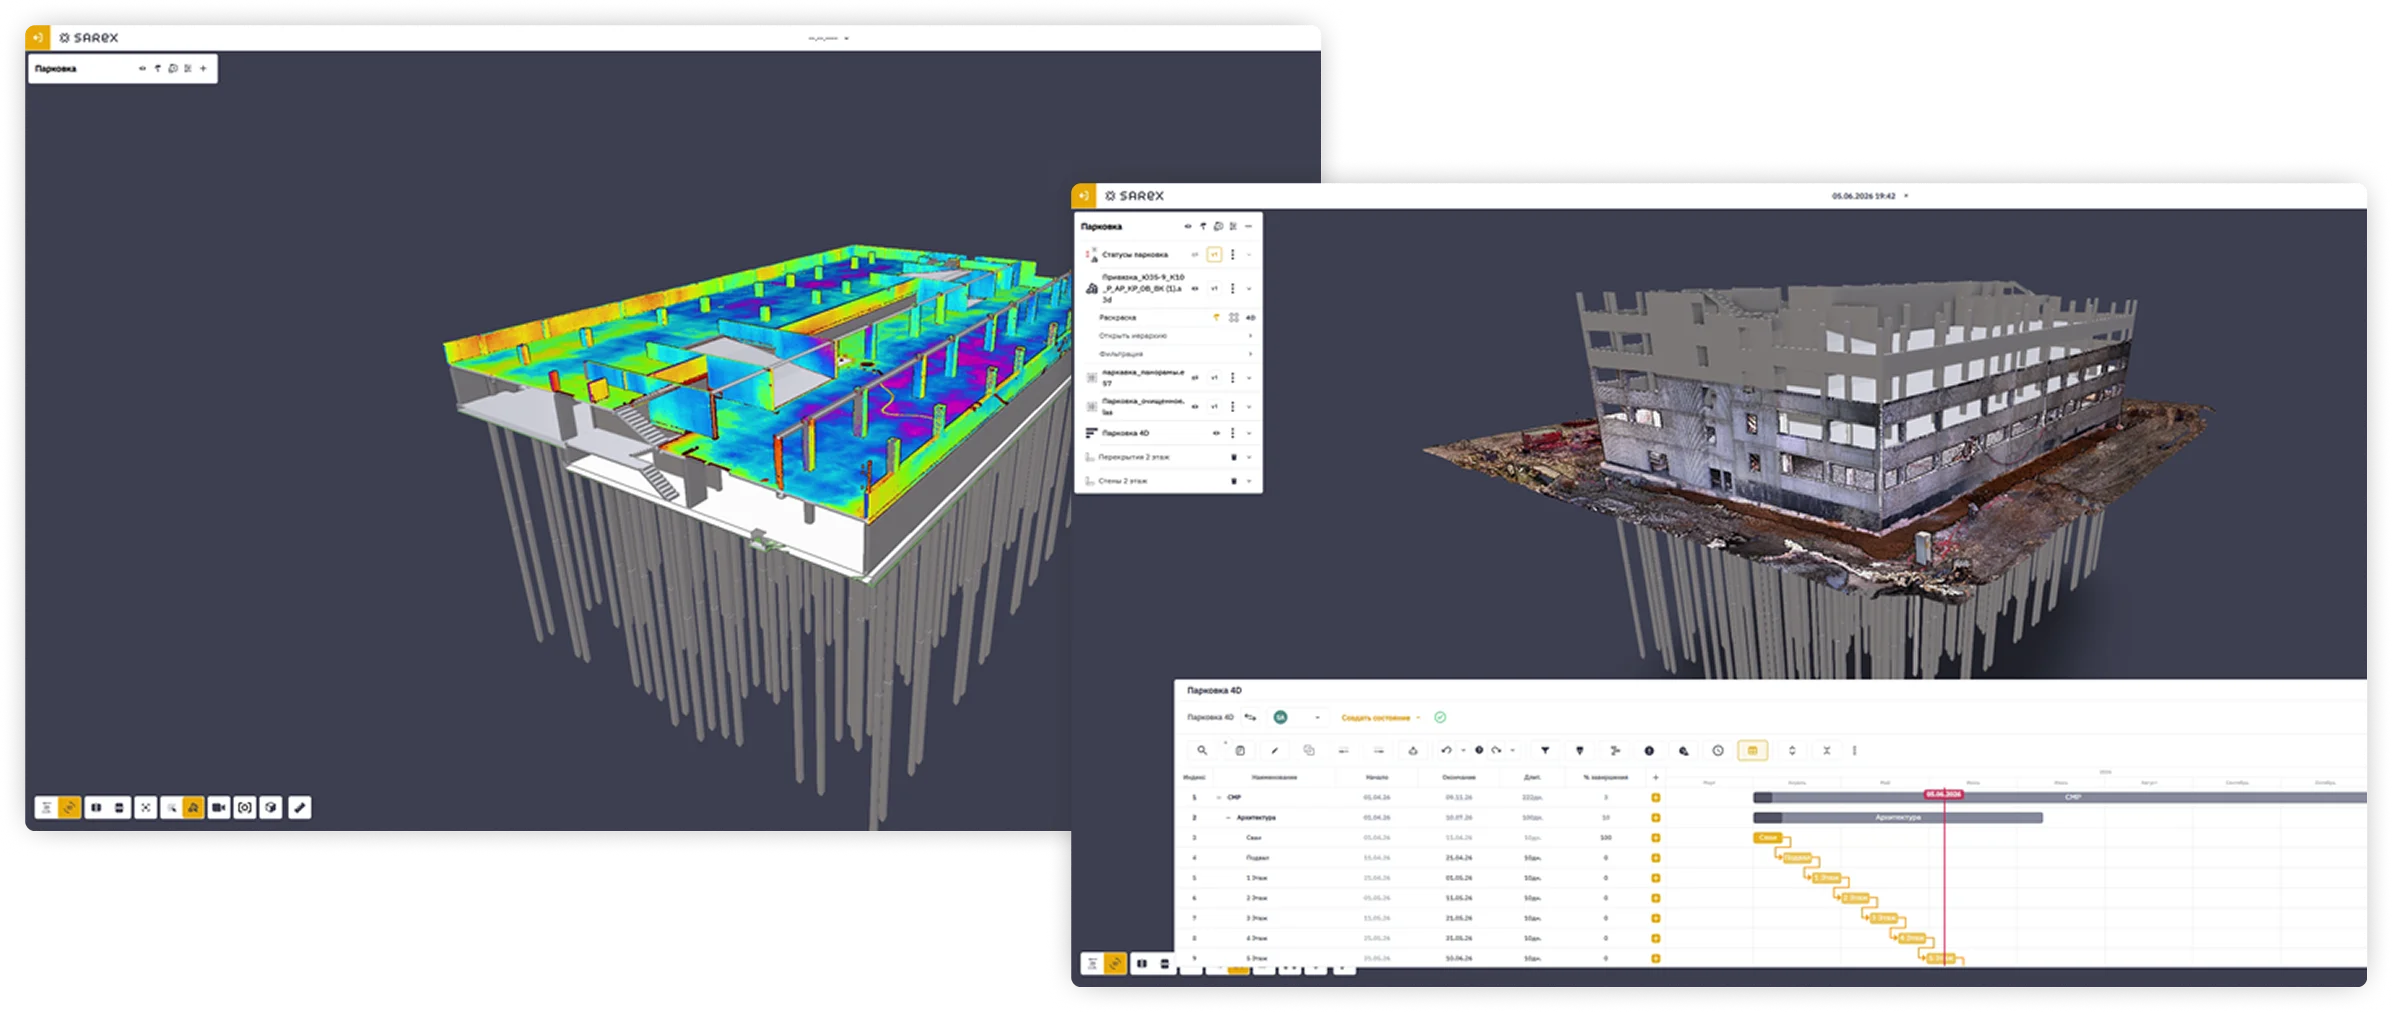Click the yellow exit icon in left window header
The image size is (2393, 1013).
37,37
